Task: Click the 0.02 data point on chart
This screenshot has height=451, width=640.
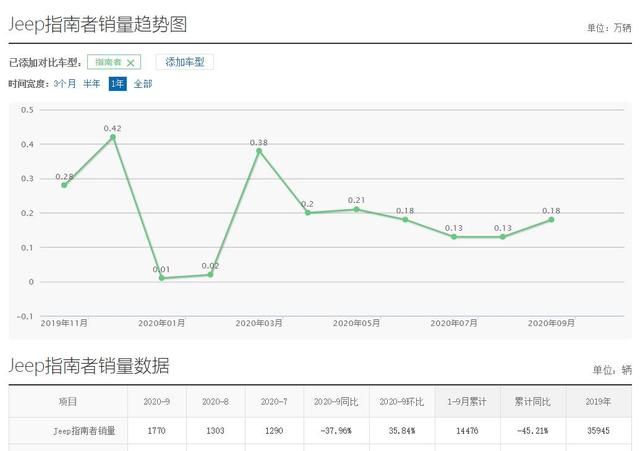Action: (210, 275)
